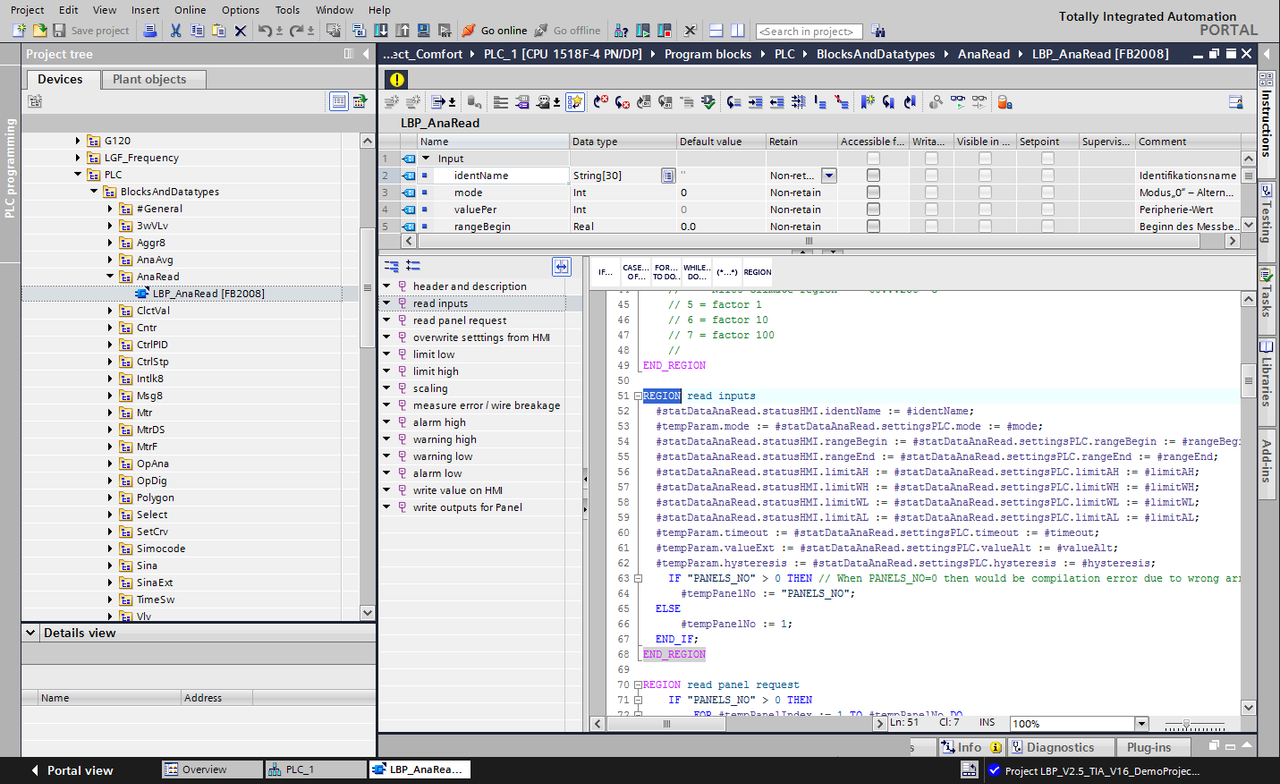1280x784 pixels.
Task: Open the zoom level dropdown showing 100%
Action: [x=1141, y=723]
